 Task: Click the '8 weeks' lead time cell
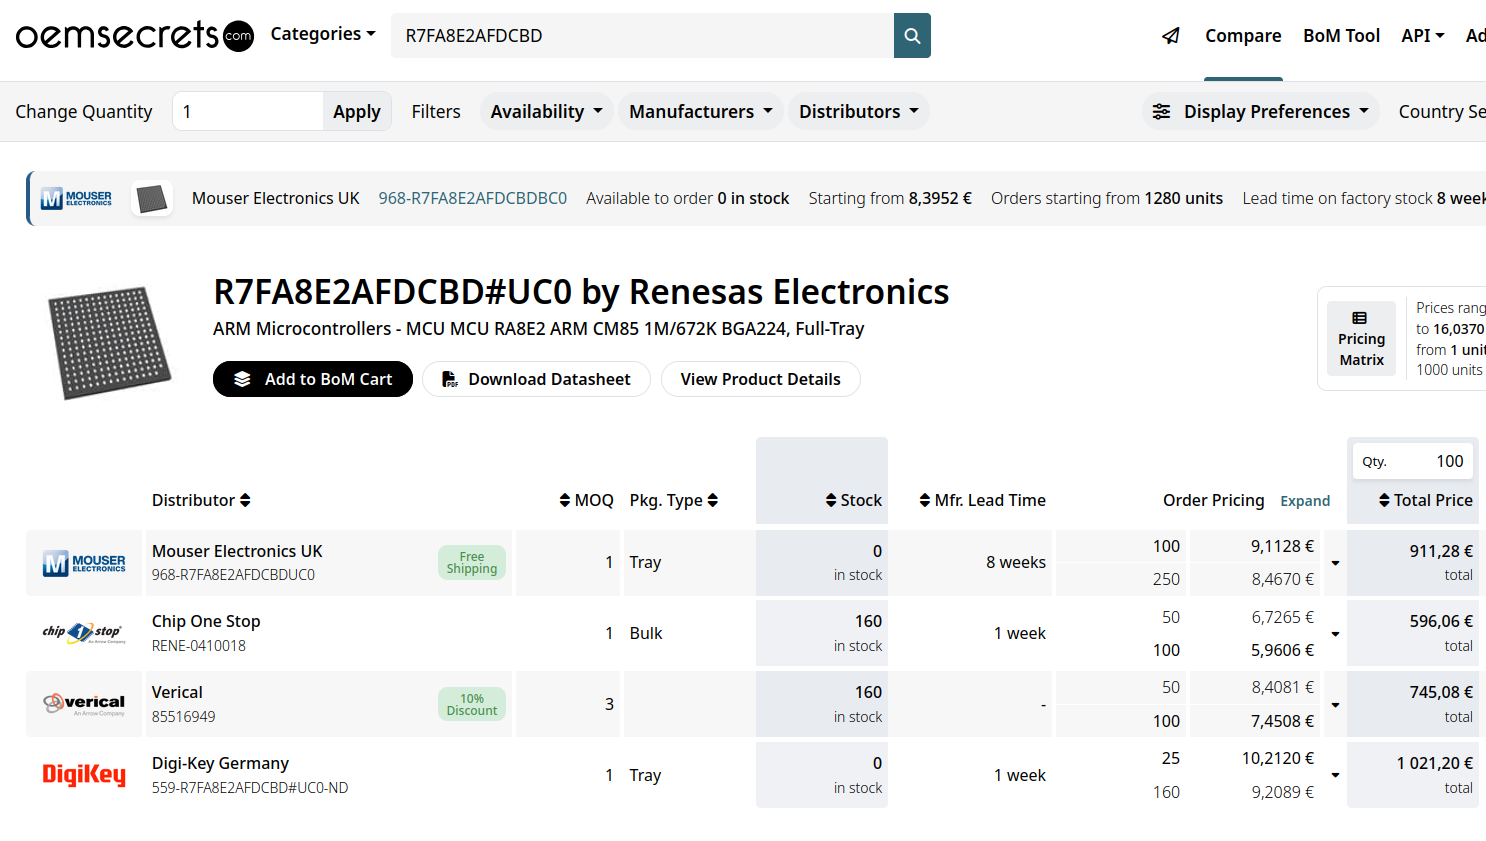click(1016, 562)
